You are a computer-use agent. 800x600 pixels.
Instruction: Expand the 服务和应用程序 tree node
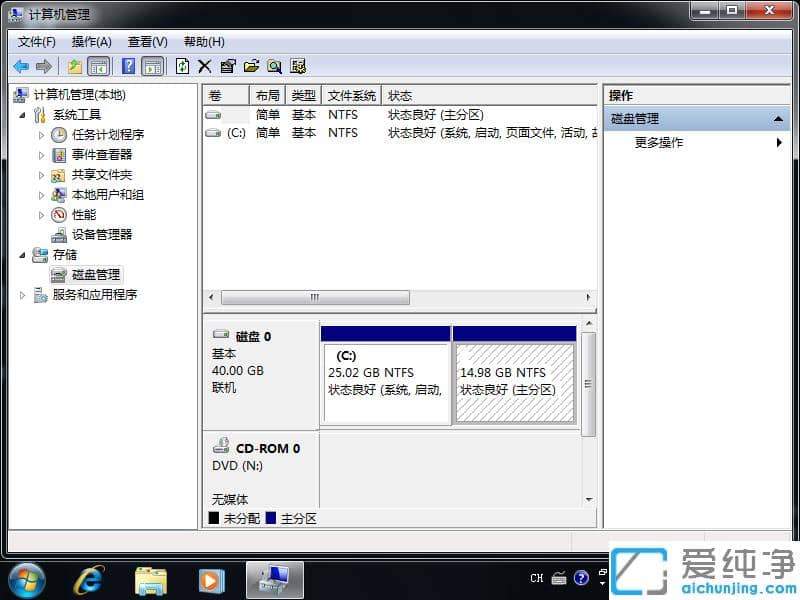22,294
